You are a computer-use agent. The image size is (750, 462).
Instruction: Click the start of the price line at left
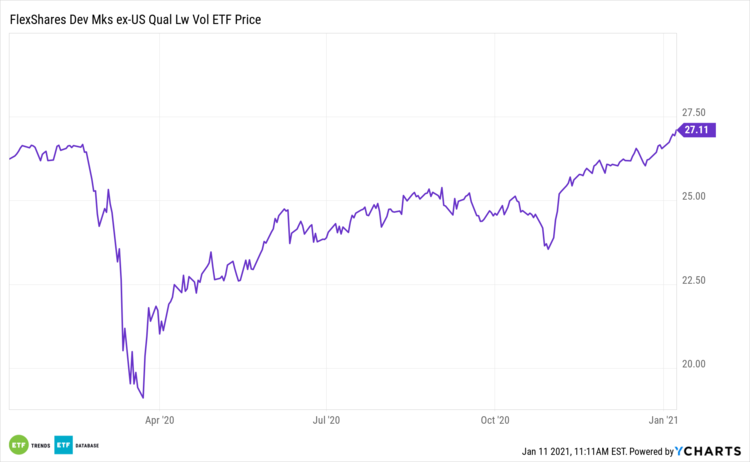pos(10,158)
